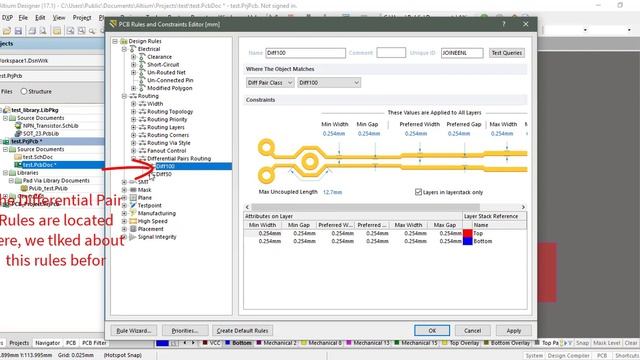The image size is (640, 360).
Task: Expand the Width rule node
Action: pyautogui.click(x=133, y=104)
